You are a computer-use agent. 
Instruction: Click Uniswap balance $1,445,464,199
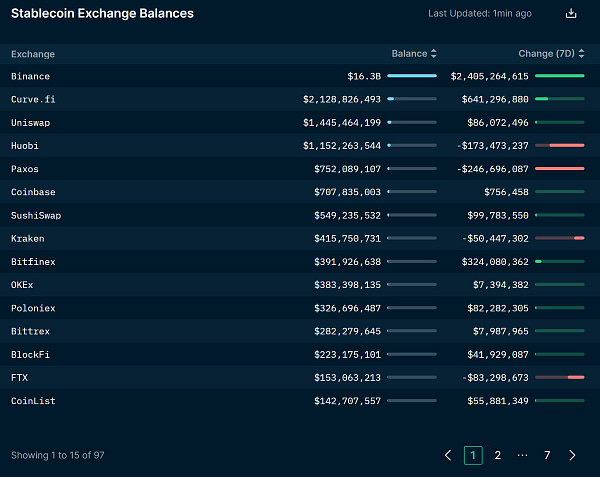coord(342,123)
